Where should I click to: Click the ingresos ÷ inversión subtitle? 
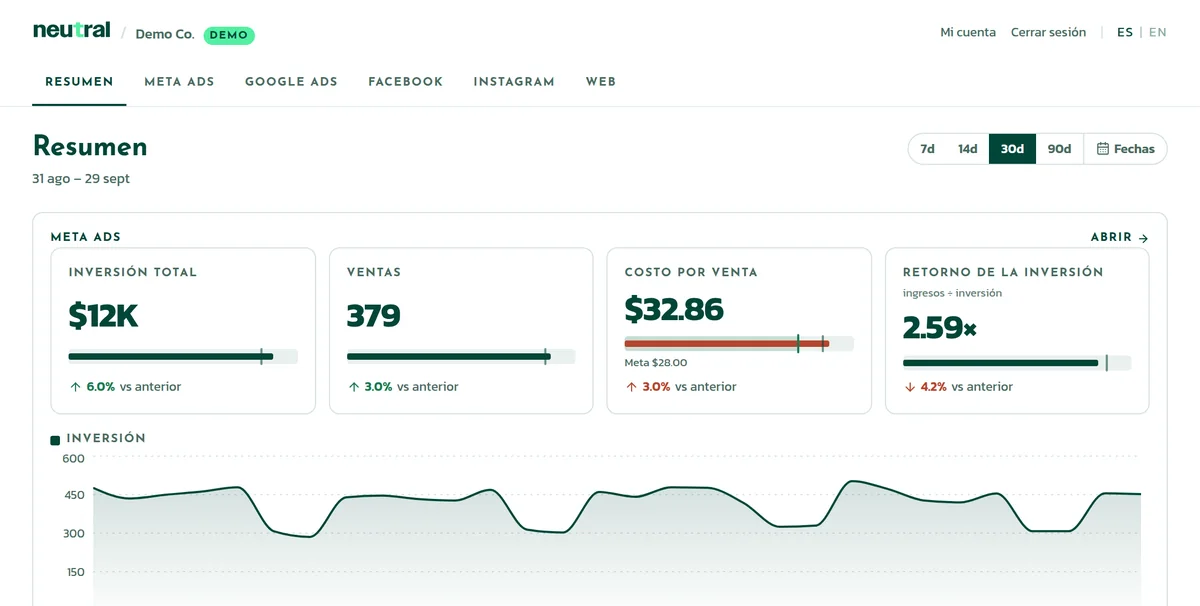(952, 293)
